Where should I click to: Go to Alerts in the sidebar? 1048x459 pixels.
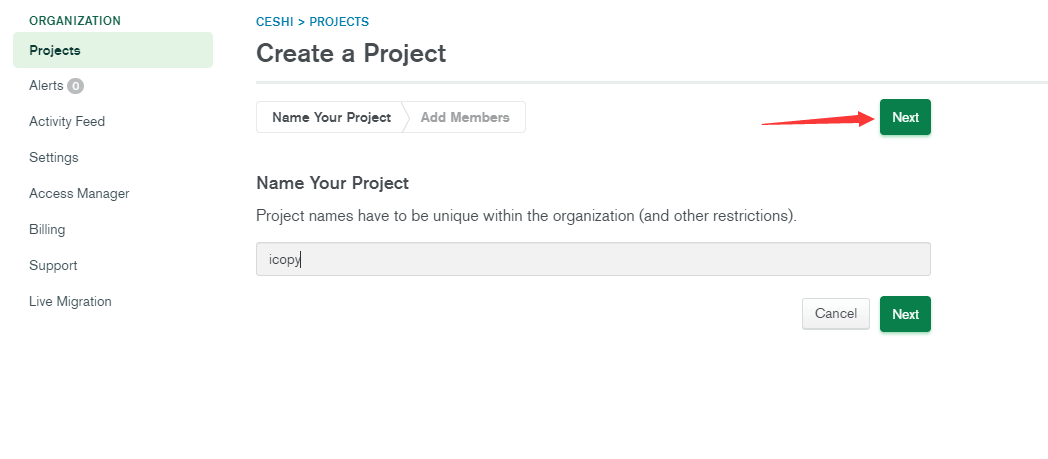(x=46, y=86)
